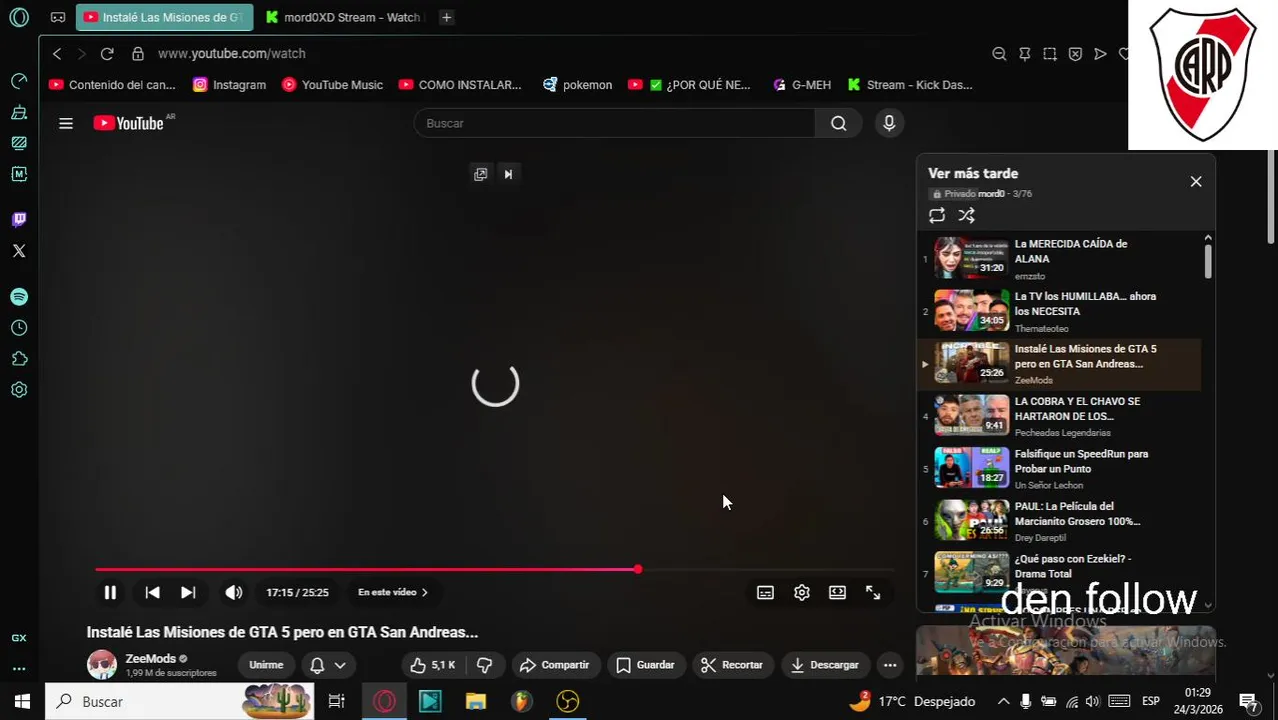Screen dimensions: 1278x720
Task: Reload the YouTube page
Action: tap(107, 54)
